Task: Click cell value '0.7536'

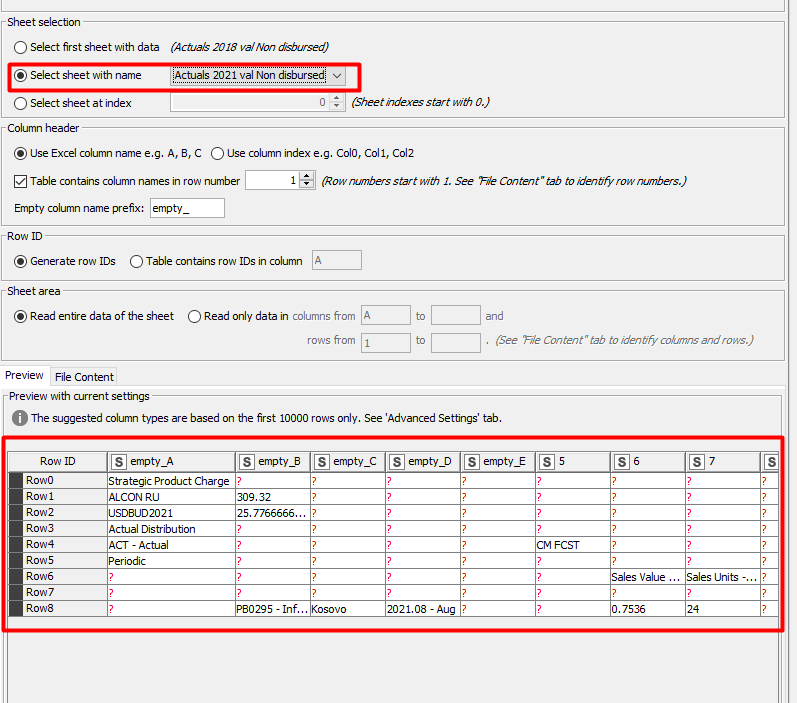Action: 648,609
